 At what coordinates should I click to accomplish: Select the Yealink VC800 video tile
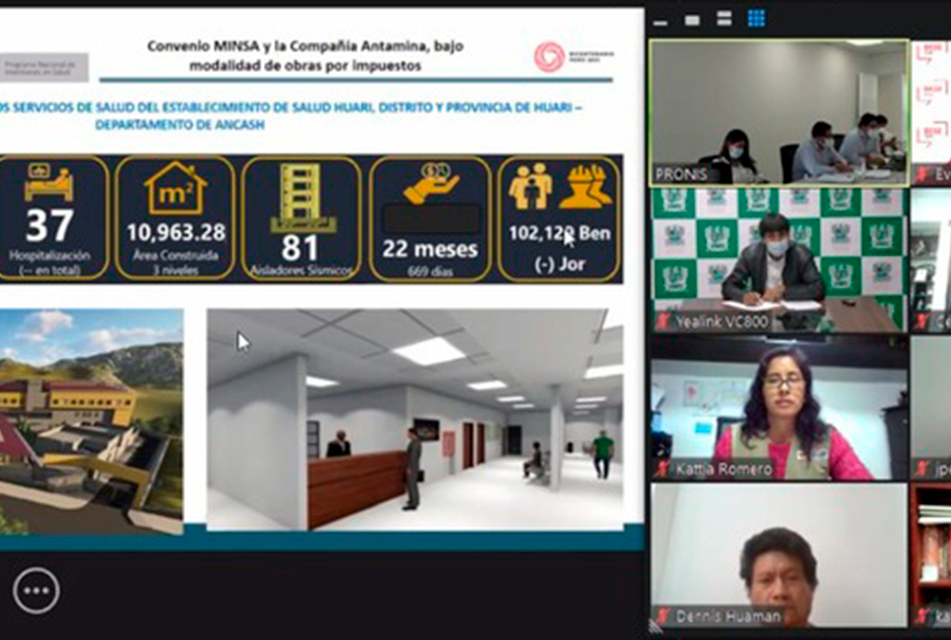[779, 260]
